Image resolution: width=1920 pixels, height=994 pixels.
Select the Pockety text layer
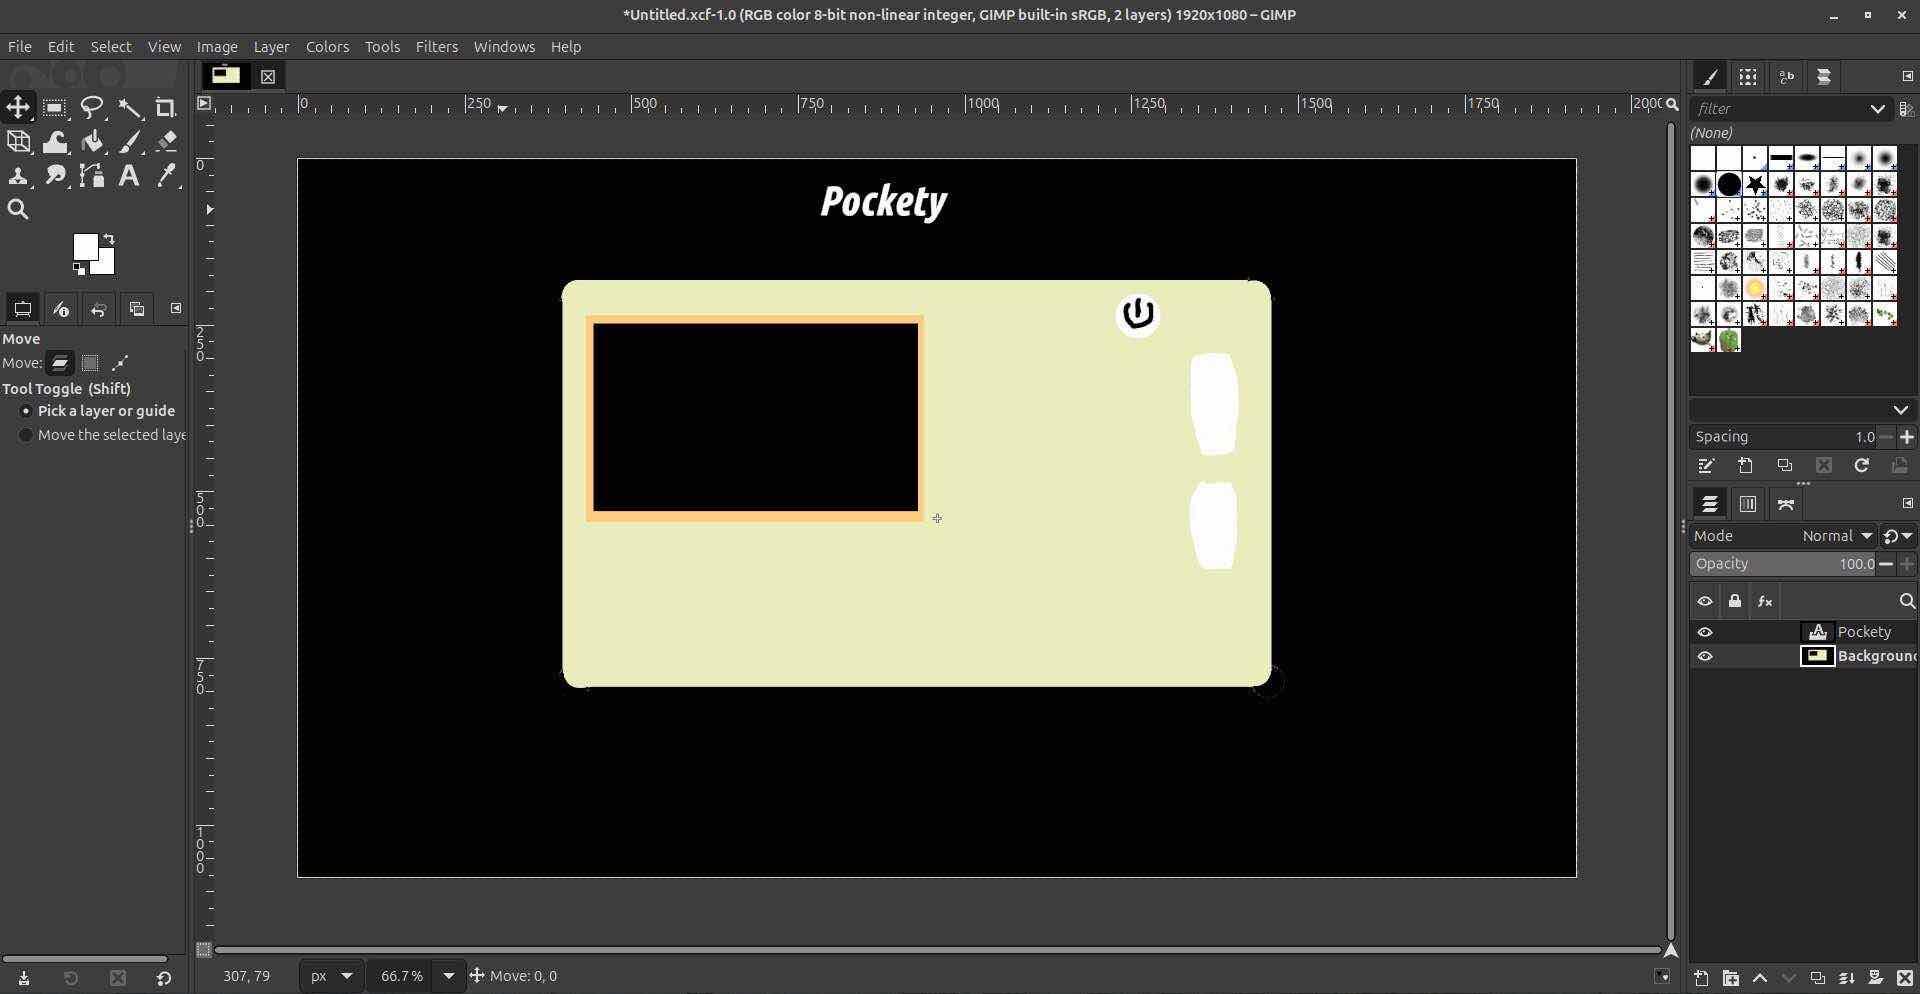(x=1864, y=632)
